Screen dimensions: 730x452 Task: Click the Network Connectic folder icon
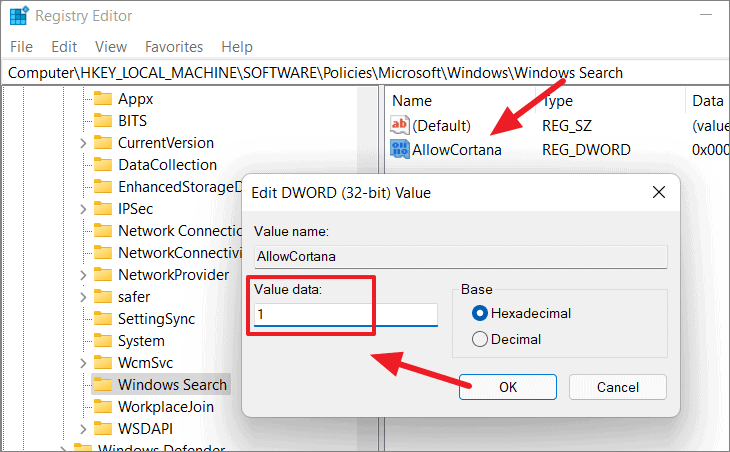pos(103,230)
